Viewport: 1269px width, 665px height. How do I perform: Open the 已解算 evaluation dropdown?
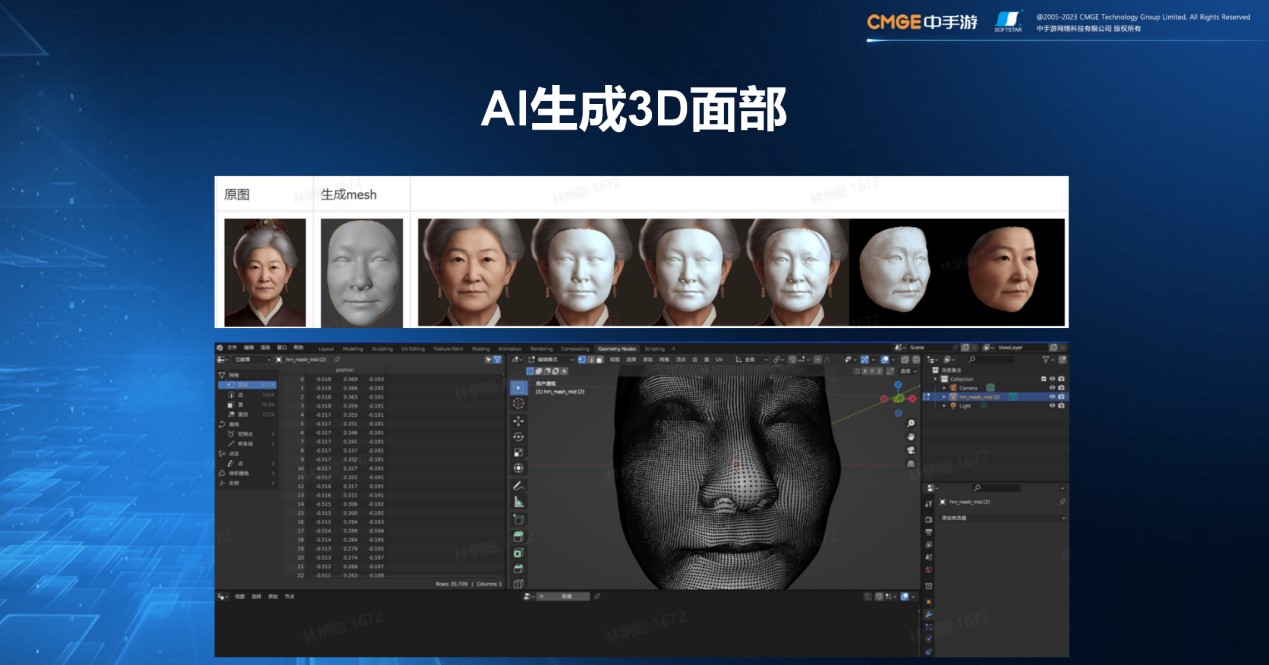click(252, 360)
